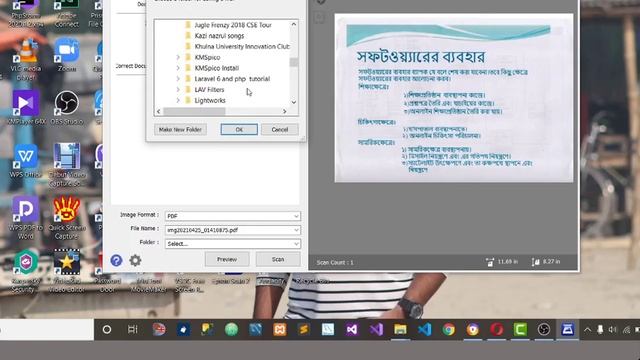Open File Explorer from the taskbar
Image resolution: width=640 pixels, height=360 pixels.
tap(400, 329)
